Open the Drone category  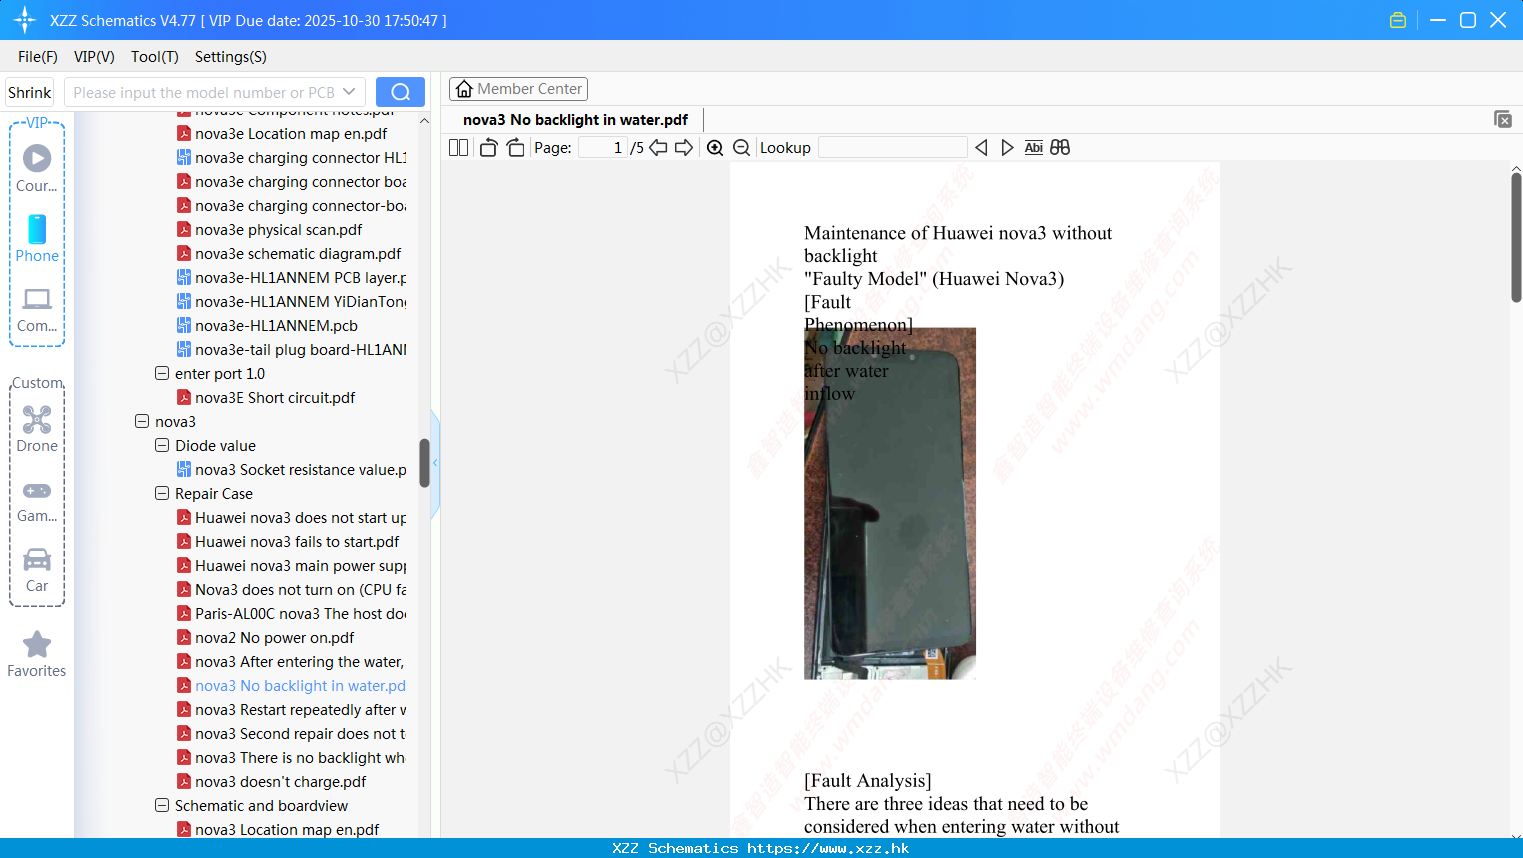[x=37, y=428]
